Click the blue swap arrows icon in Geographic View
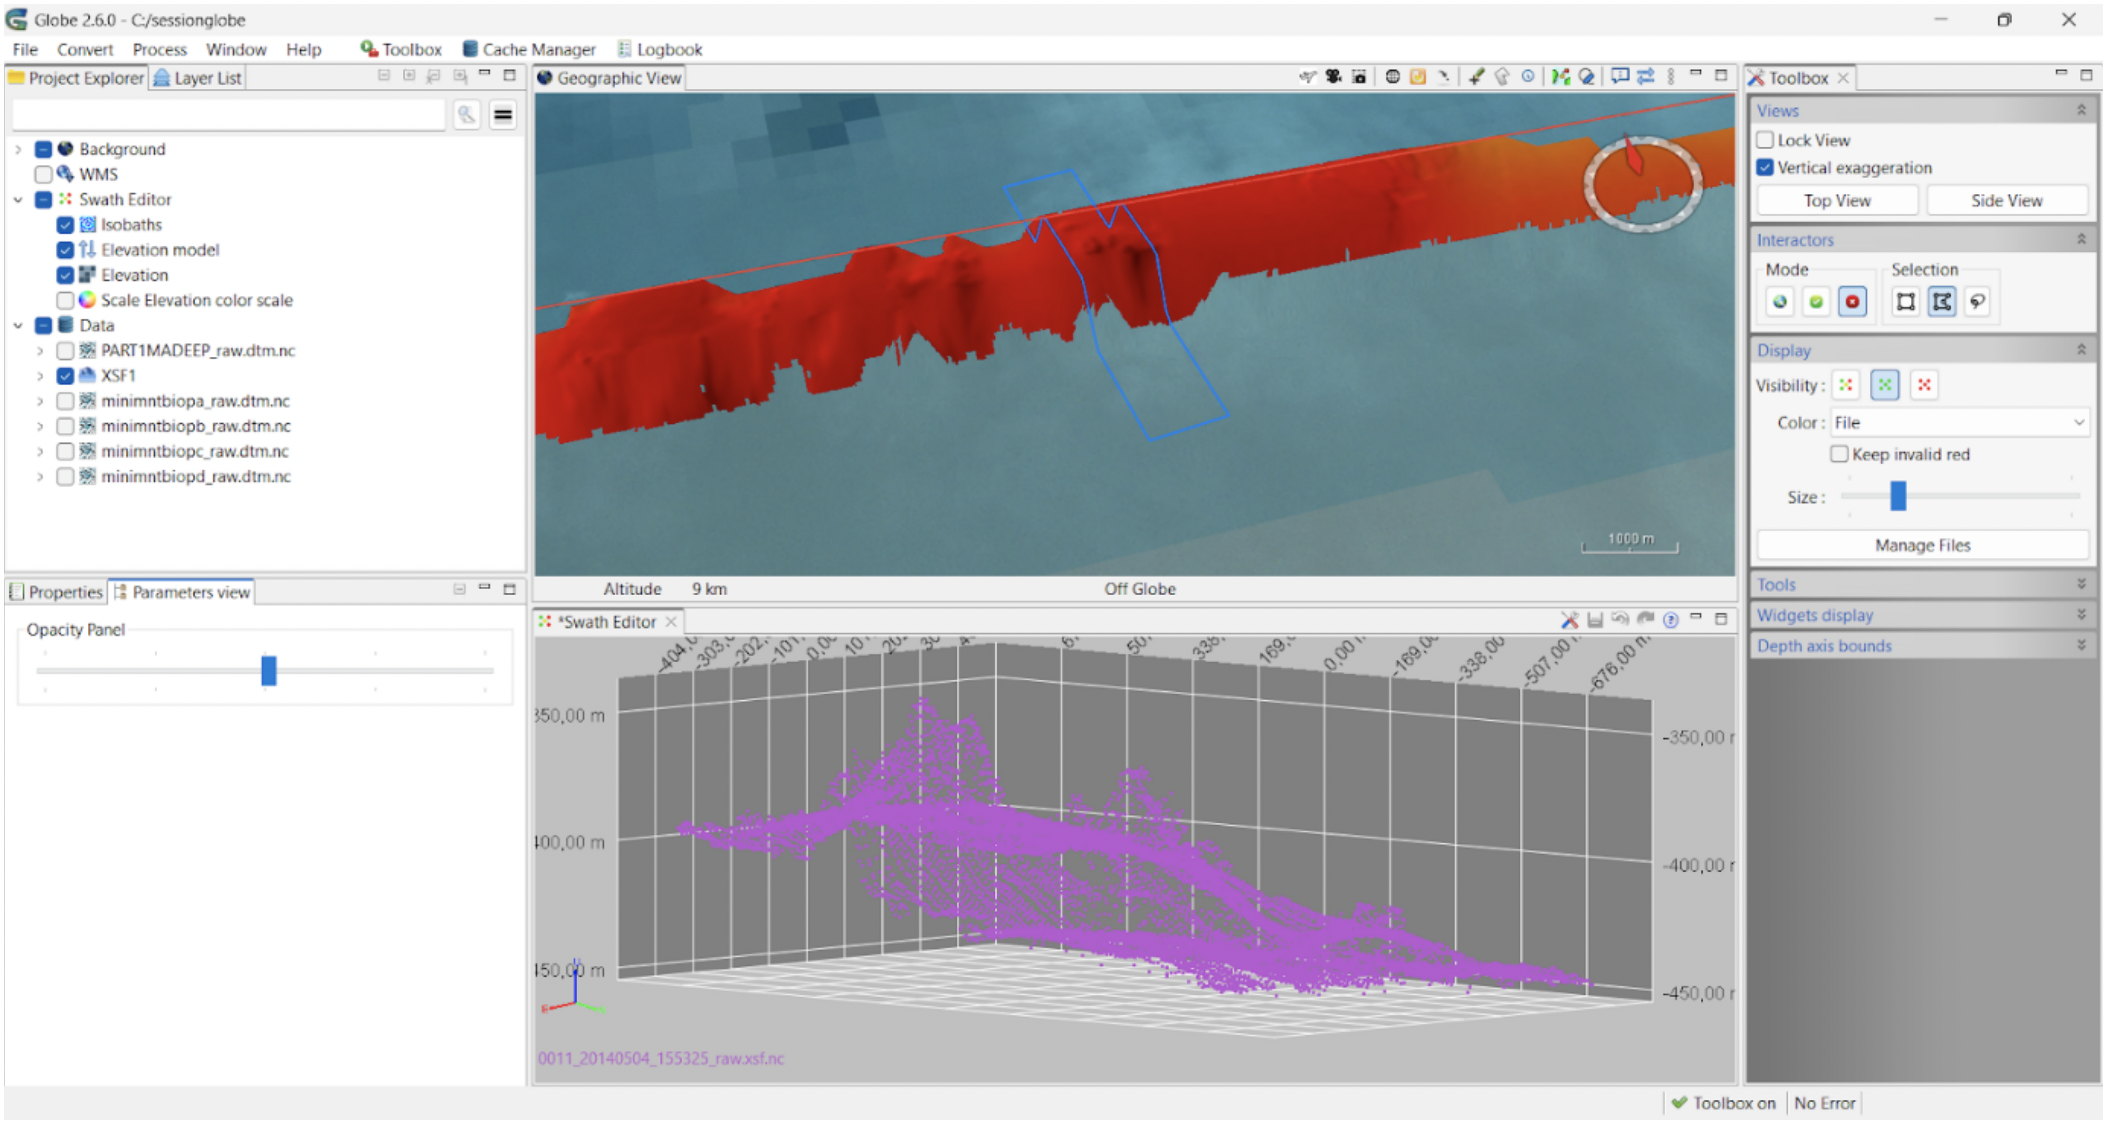This screenshot has width=2114, height=1126. point(1645,77)
